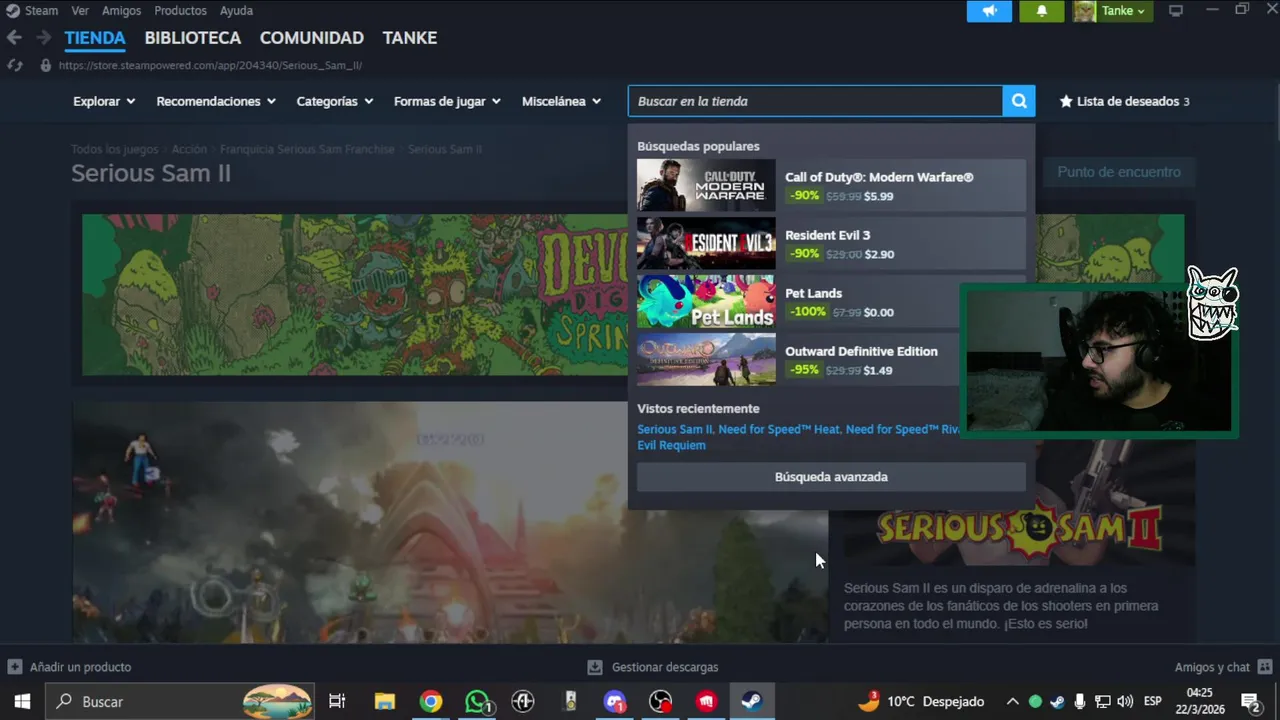Click the wishlist star icon
Viewport: 1280px width, 720px height.
pos(1066,101)
